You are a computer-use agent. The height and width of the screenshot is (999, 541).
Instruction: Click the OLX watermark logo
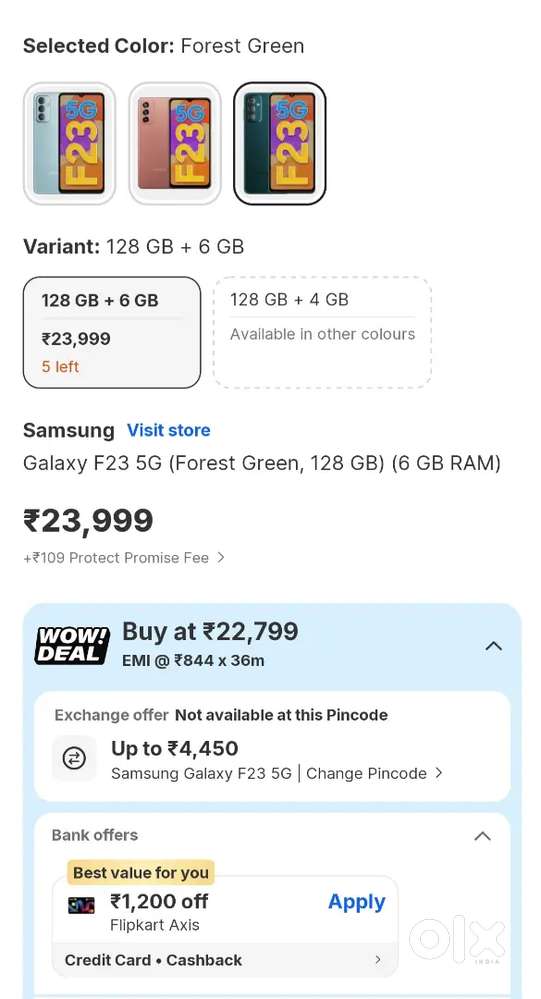(458, 940)
